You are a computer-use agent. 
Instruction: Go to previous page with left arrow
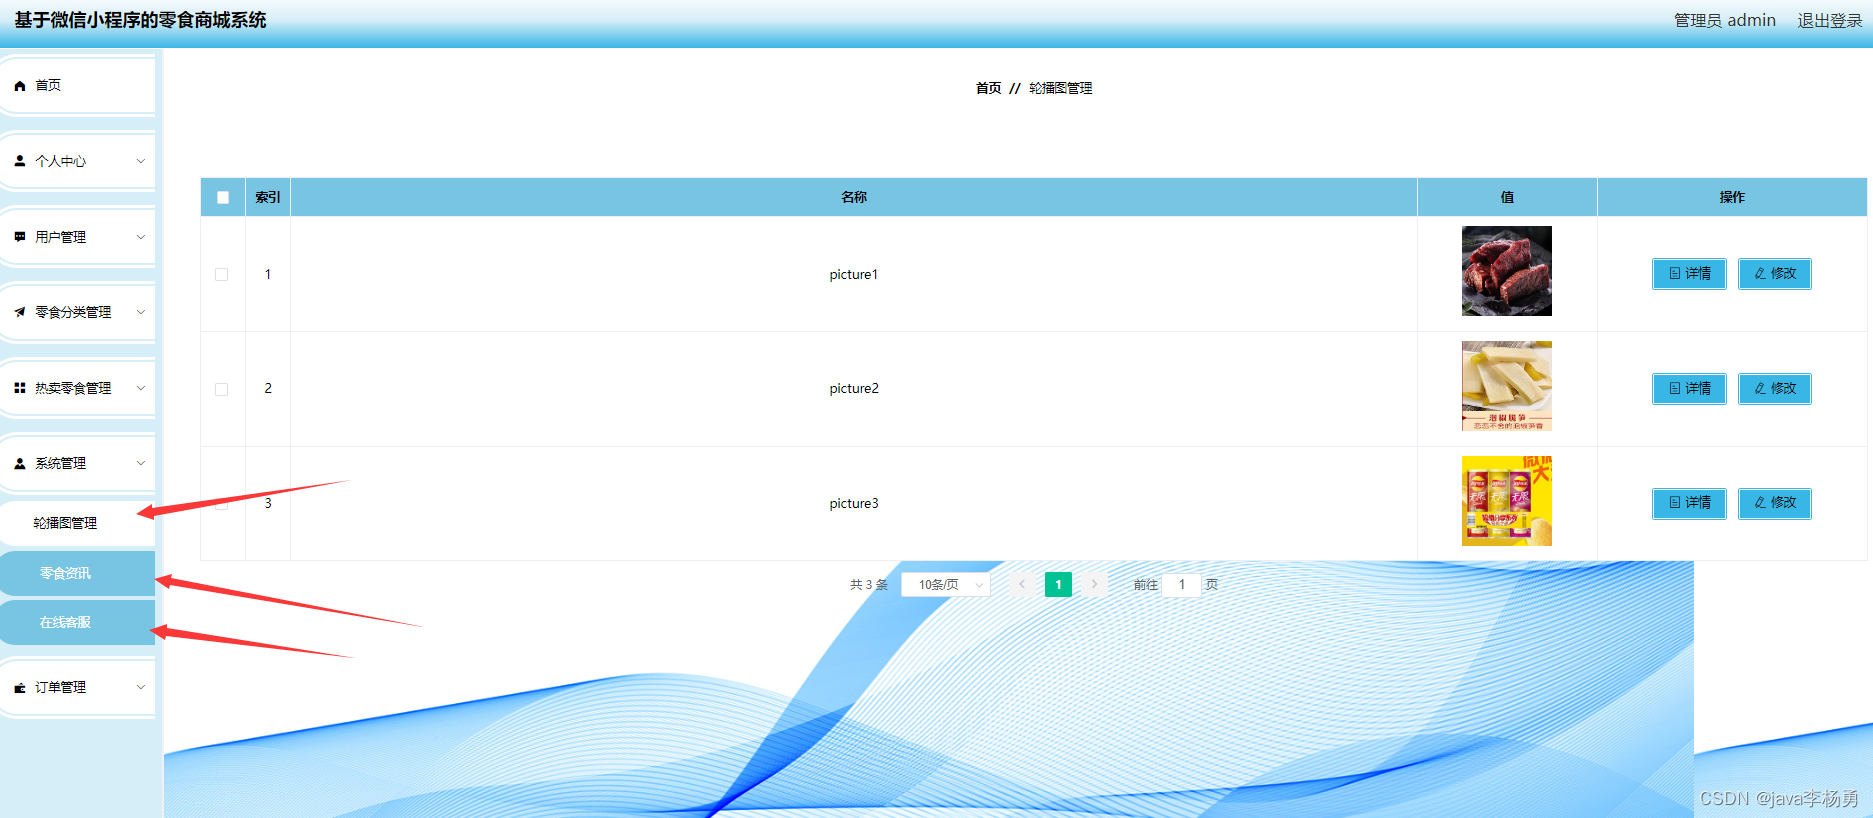click(1022, 584)
